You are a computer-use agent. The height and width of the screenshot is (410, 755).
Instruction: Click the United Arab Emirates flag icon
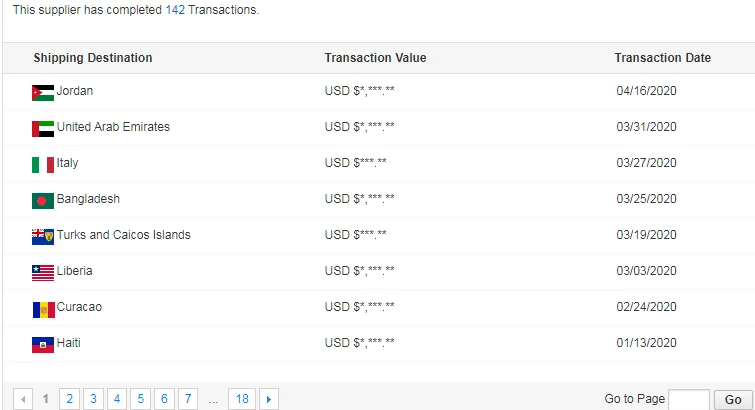[x=43, y=129]
